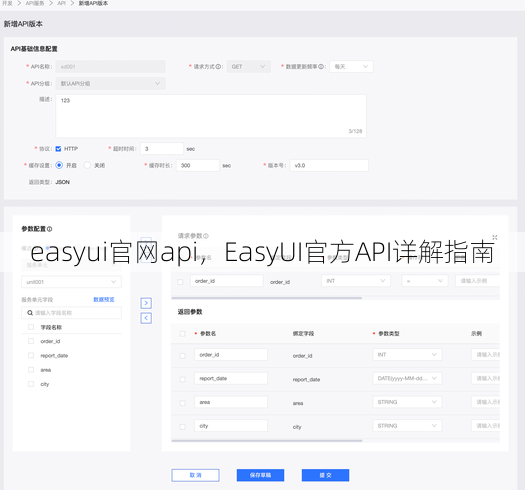Image resolution: width=525 pixels, height=490 pixels.
Task: Click the return parameters horizontal scrollbar
Action: [267, 441]
